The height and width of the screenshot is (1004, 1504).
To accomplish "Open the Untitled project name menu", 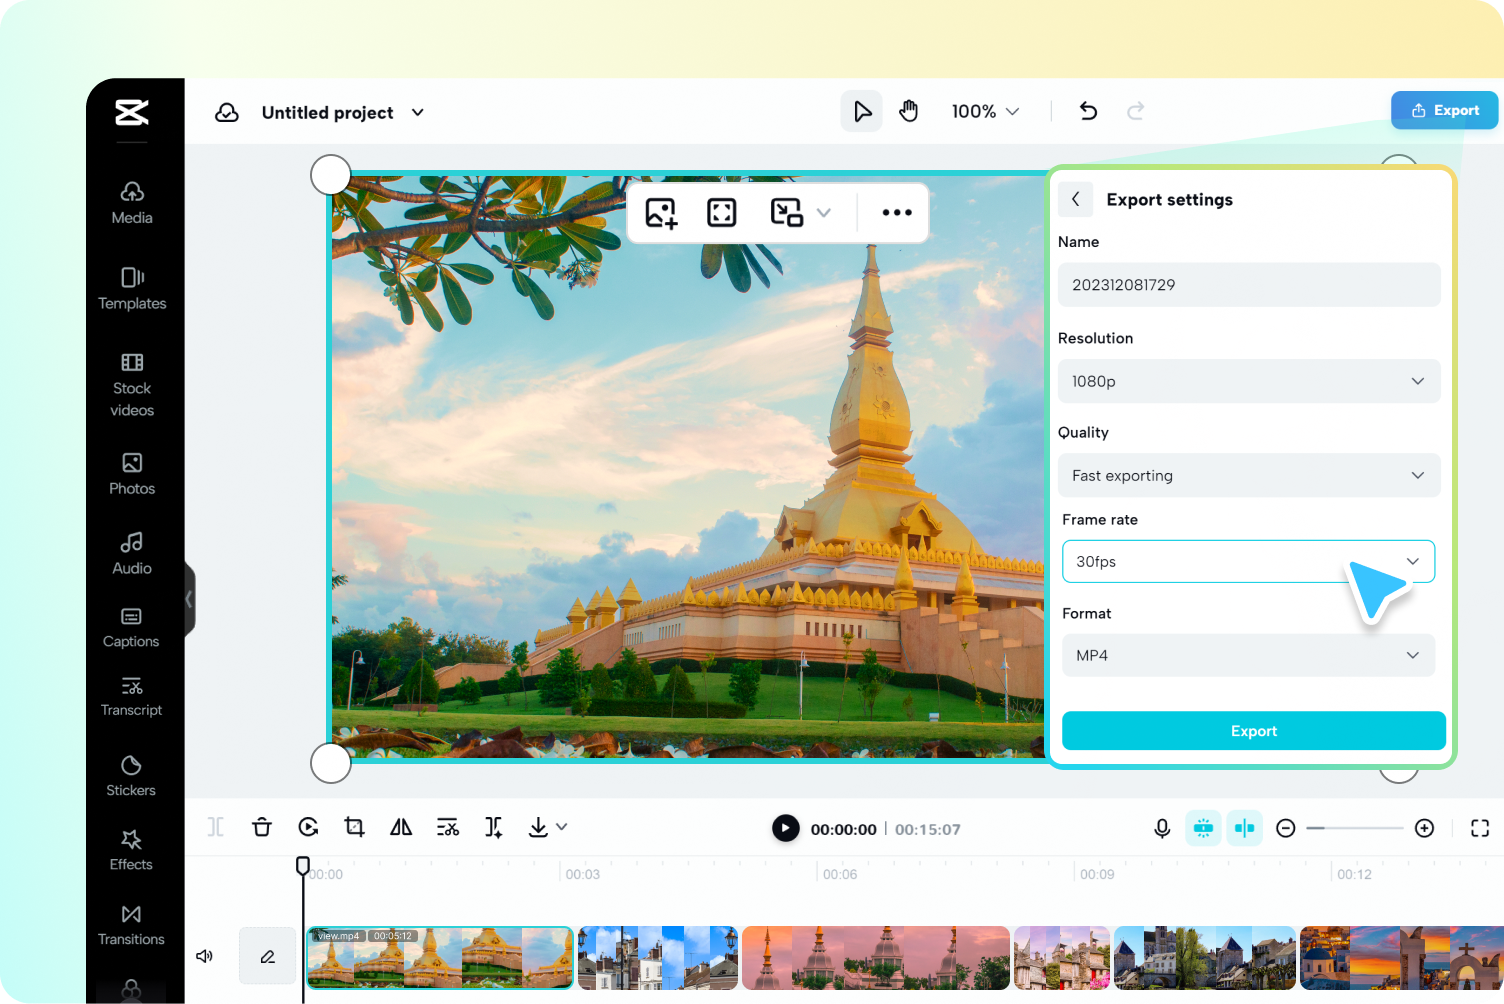I will 340,112.
